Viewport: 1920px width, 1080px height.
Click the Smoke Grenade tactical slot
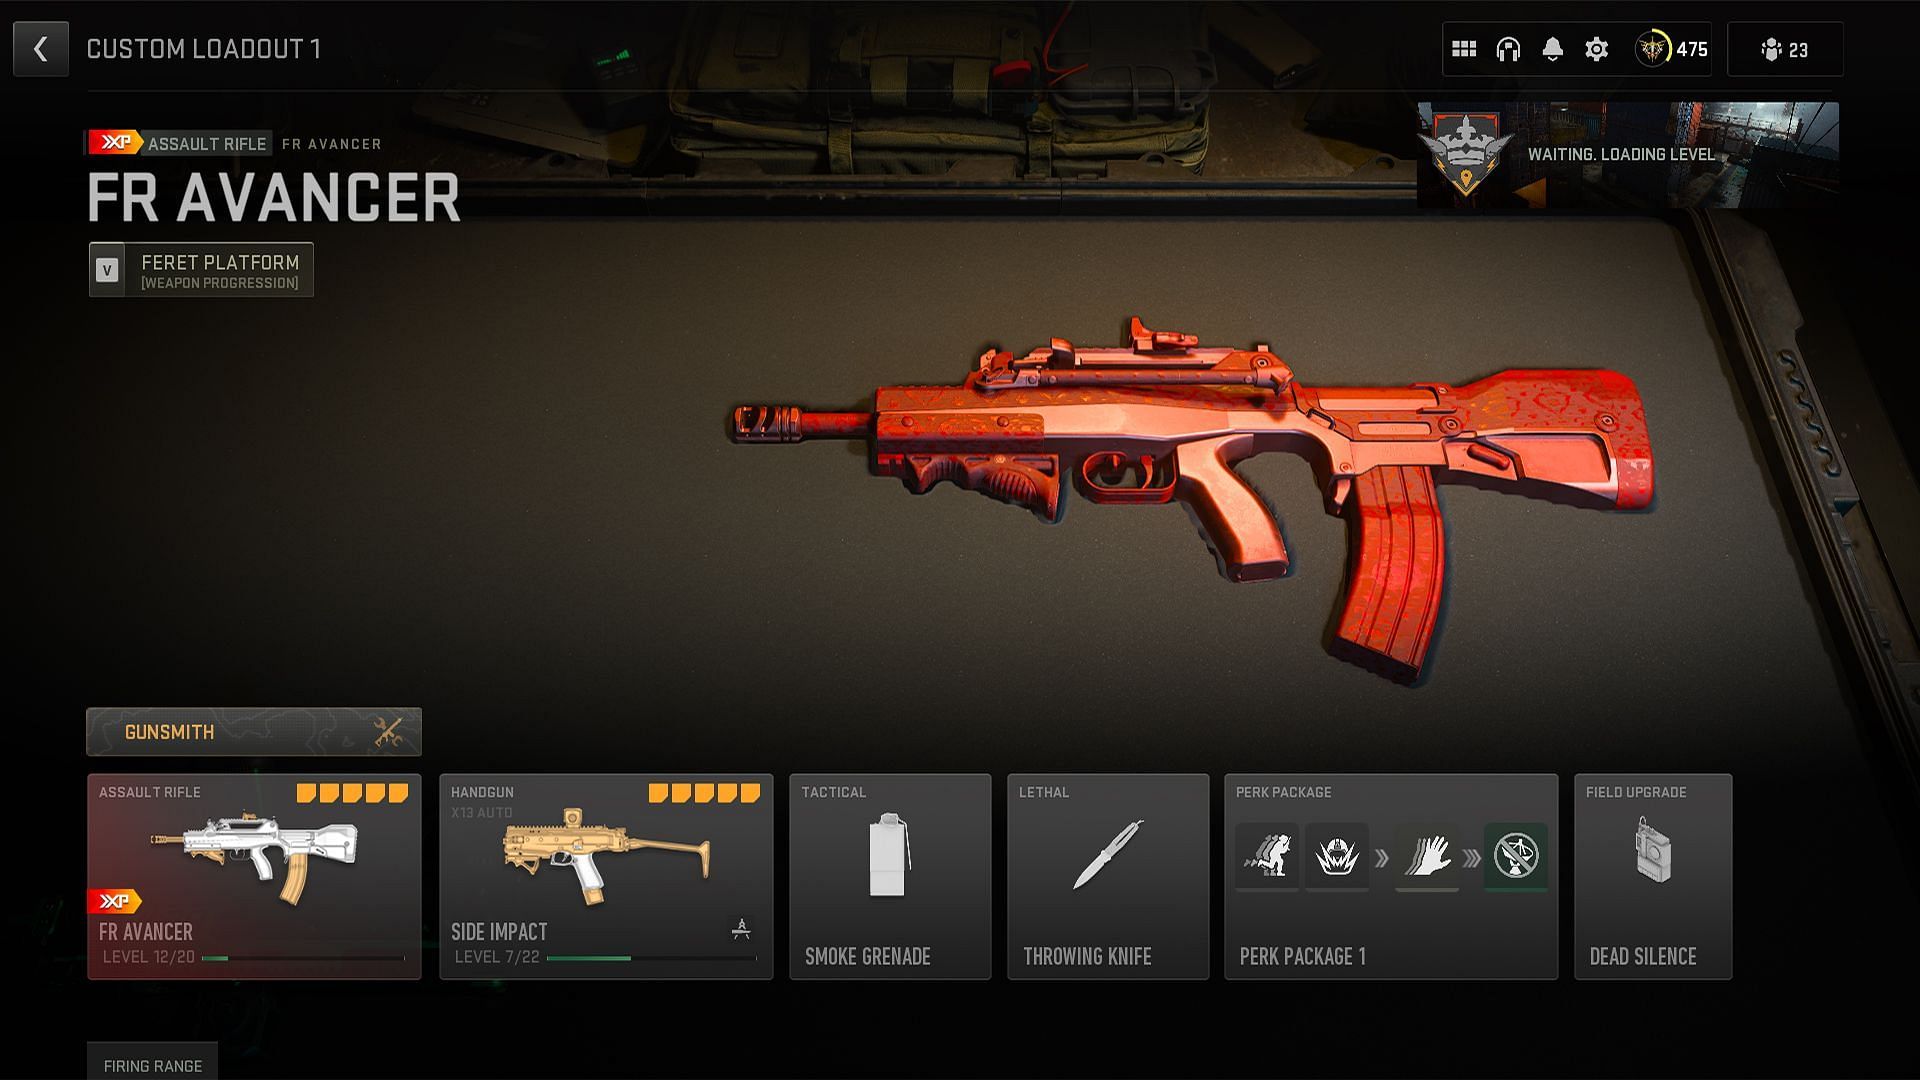[x=889, y=877]
